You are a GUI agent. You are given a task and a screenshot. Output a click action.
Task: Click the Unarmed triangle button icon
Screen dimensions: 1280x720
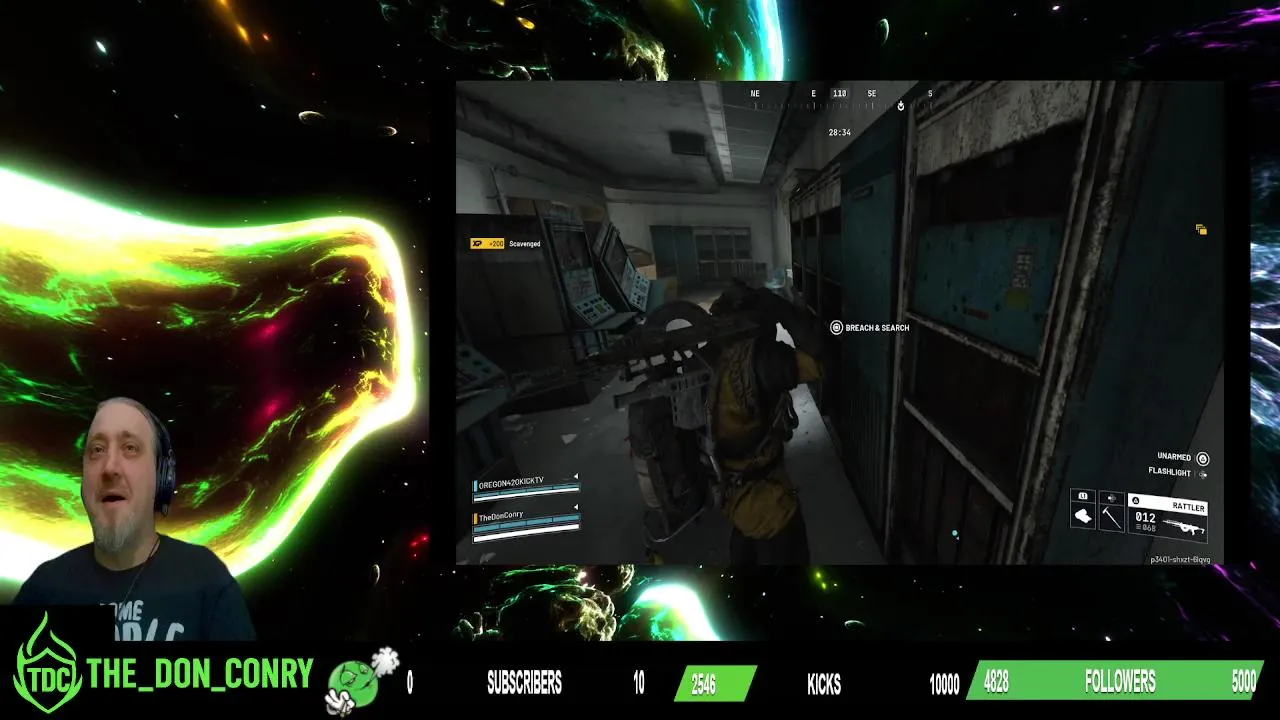(1203, 459)
